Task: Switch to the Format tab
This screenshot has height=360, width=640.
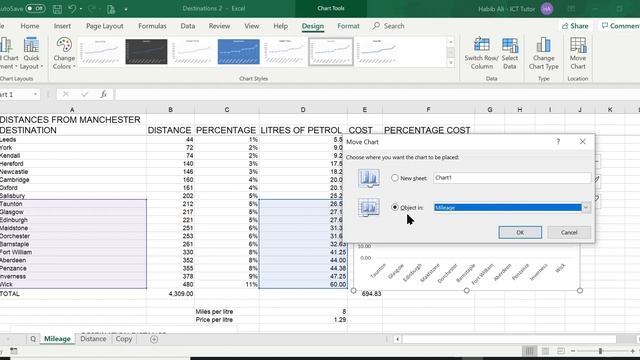Action: click(x=348, y=26)
